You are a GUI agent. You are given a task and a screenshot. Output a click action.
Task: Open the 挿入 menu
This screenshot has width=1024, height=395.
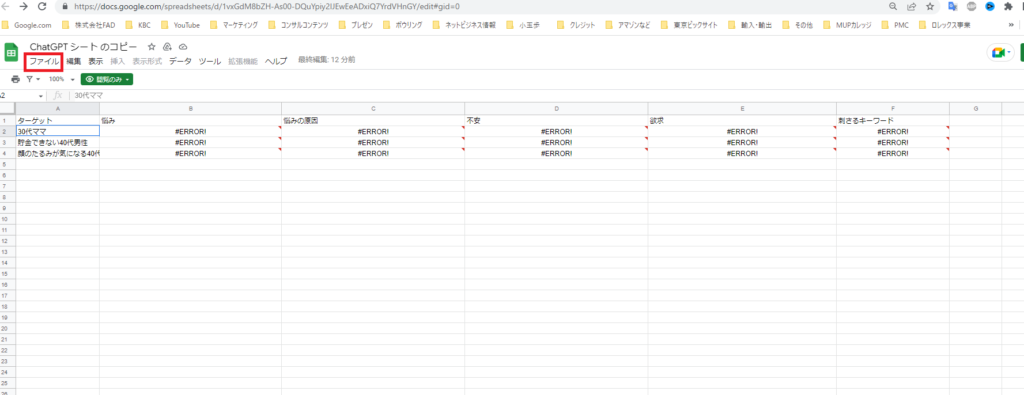click(118, 61)
